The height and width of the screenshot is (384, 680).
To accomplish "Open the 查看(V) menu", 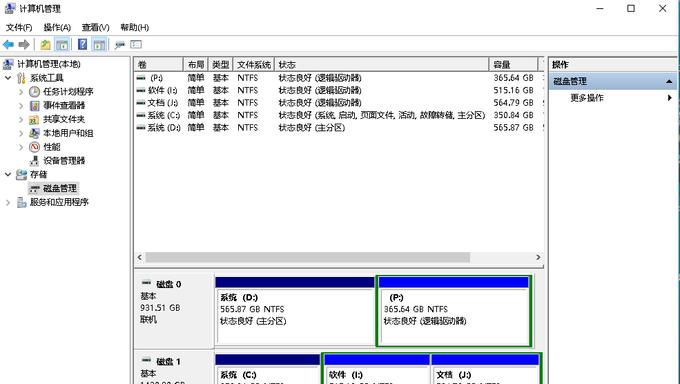I will pyautogui.click(x=95, y=27).
